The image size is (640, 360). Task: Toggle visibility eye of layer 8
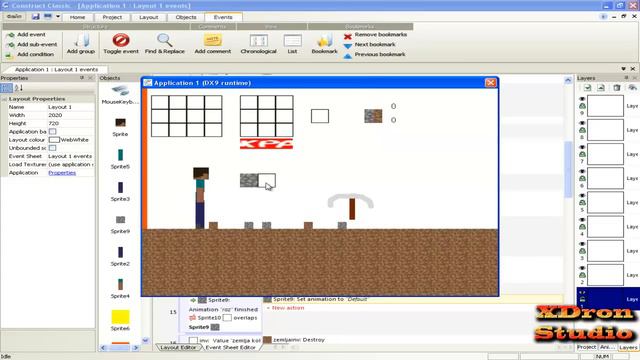(582, 123)
